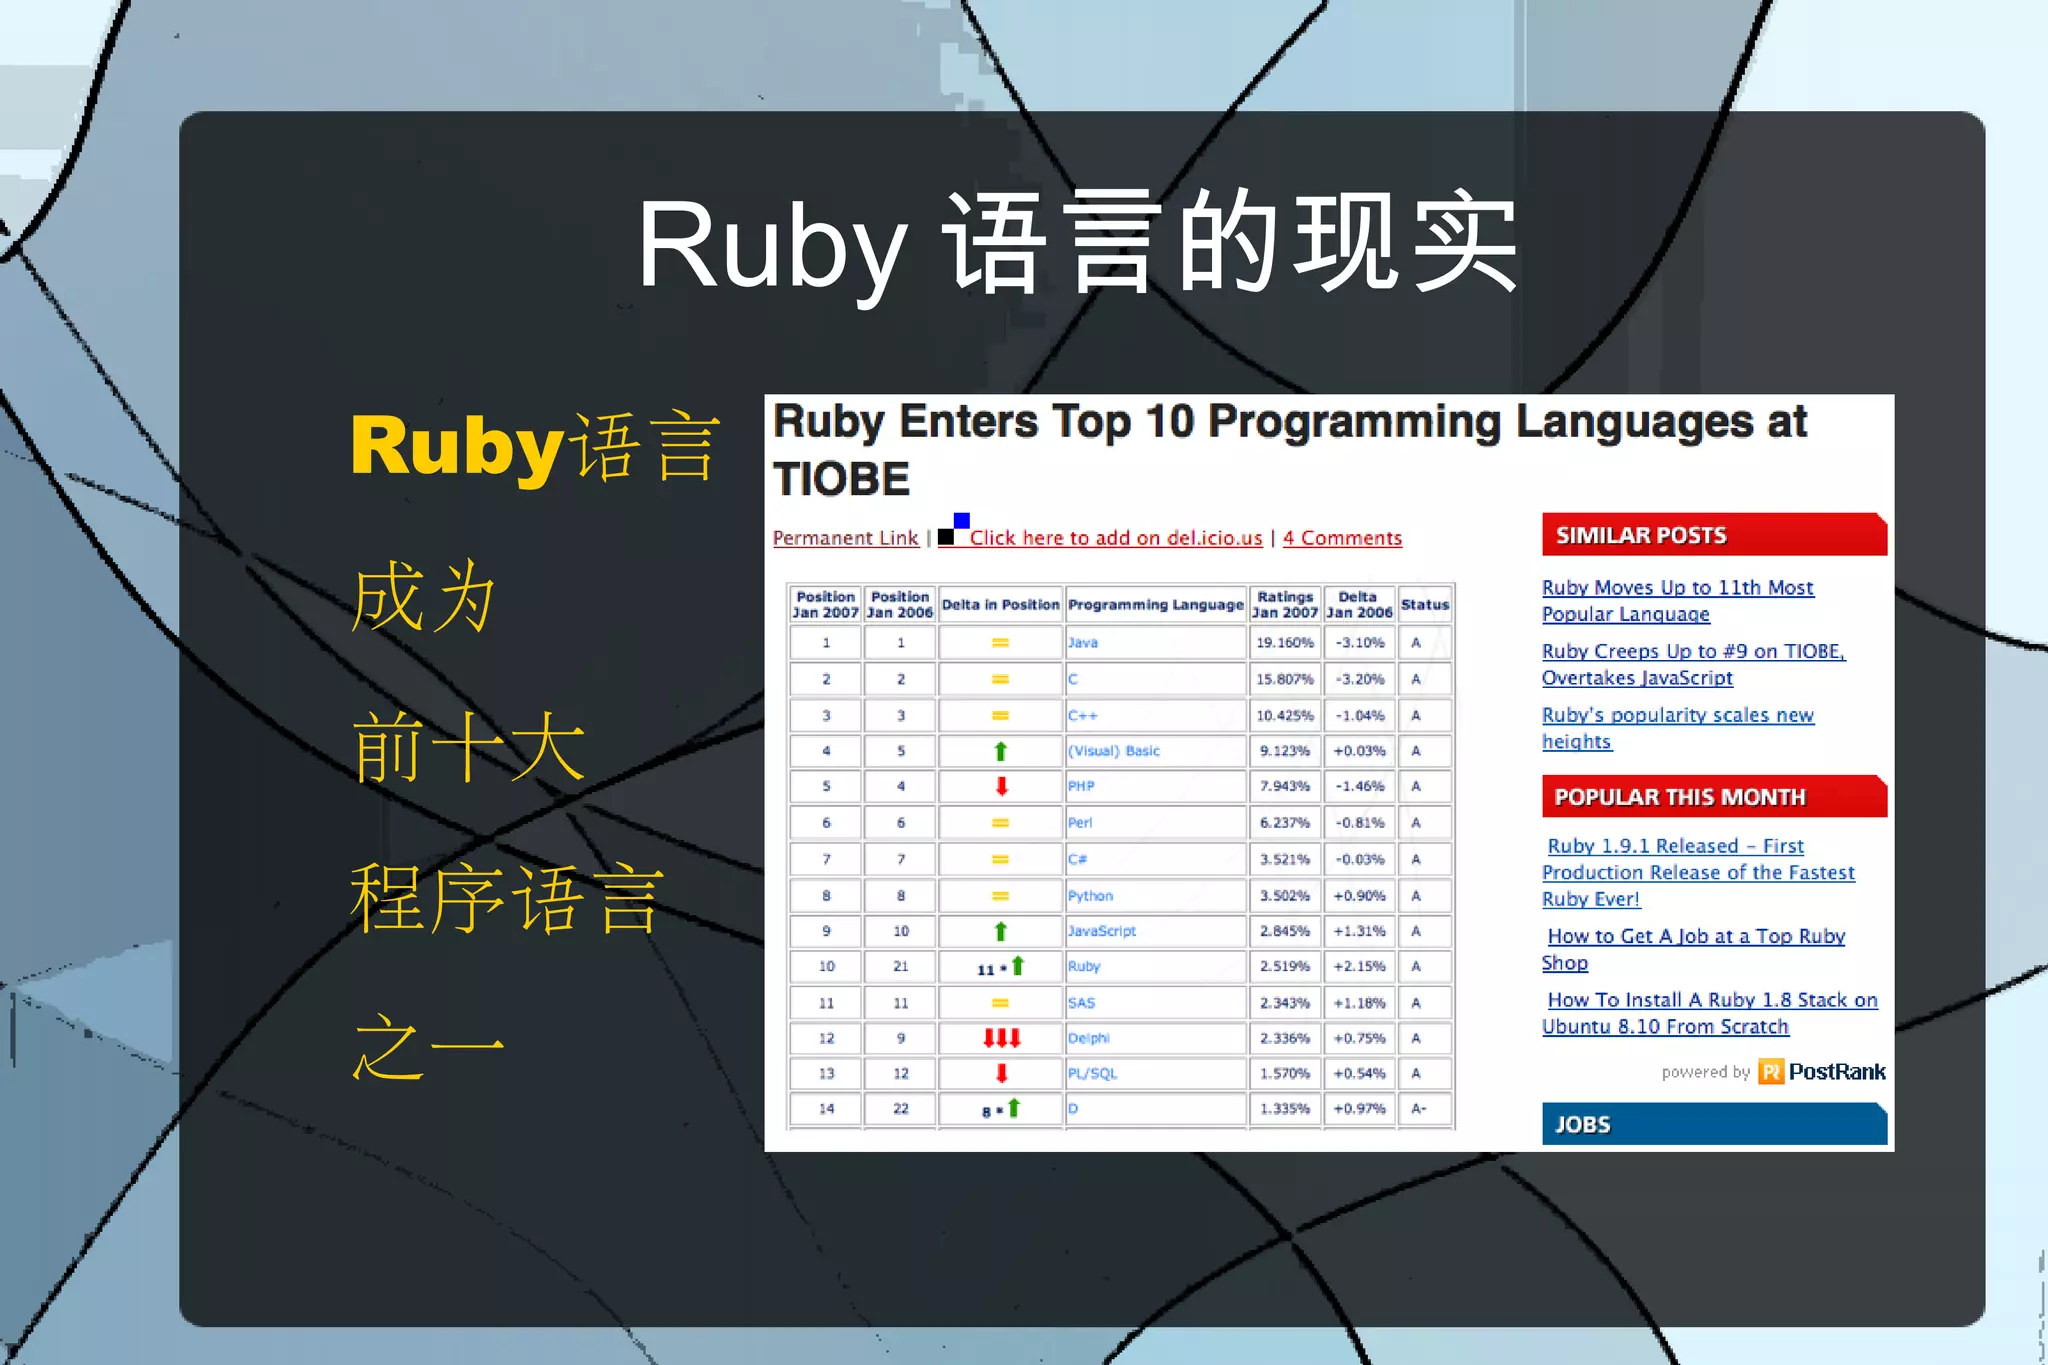This screenshot has height=1365, width=2048.
Task: Click green up arrow in JavaScript row
Action: [x=1000, y=931]
